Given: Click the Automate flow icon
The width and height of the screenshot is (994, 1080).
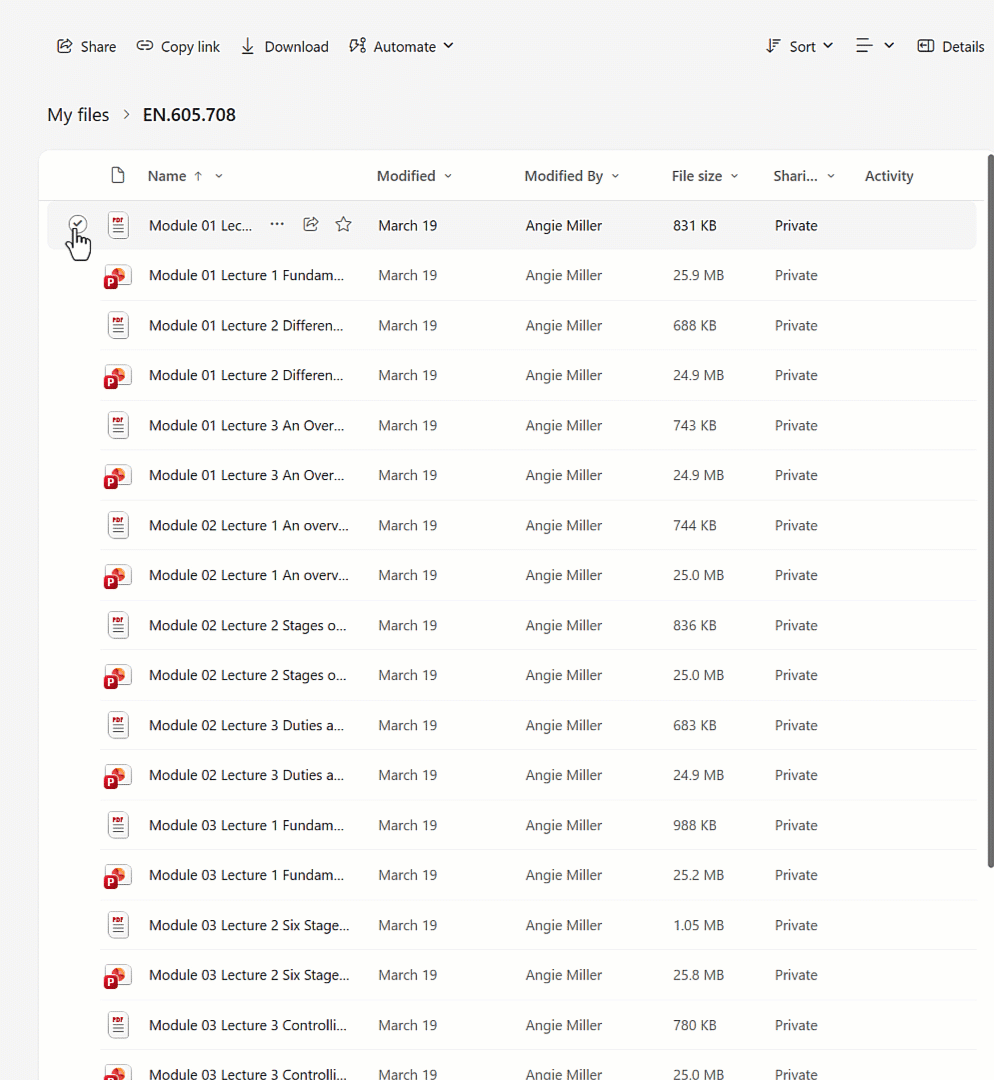Looking at the screenshot, I should click(358, 46).
